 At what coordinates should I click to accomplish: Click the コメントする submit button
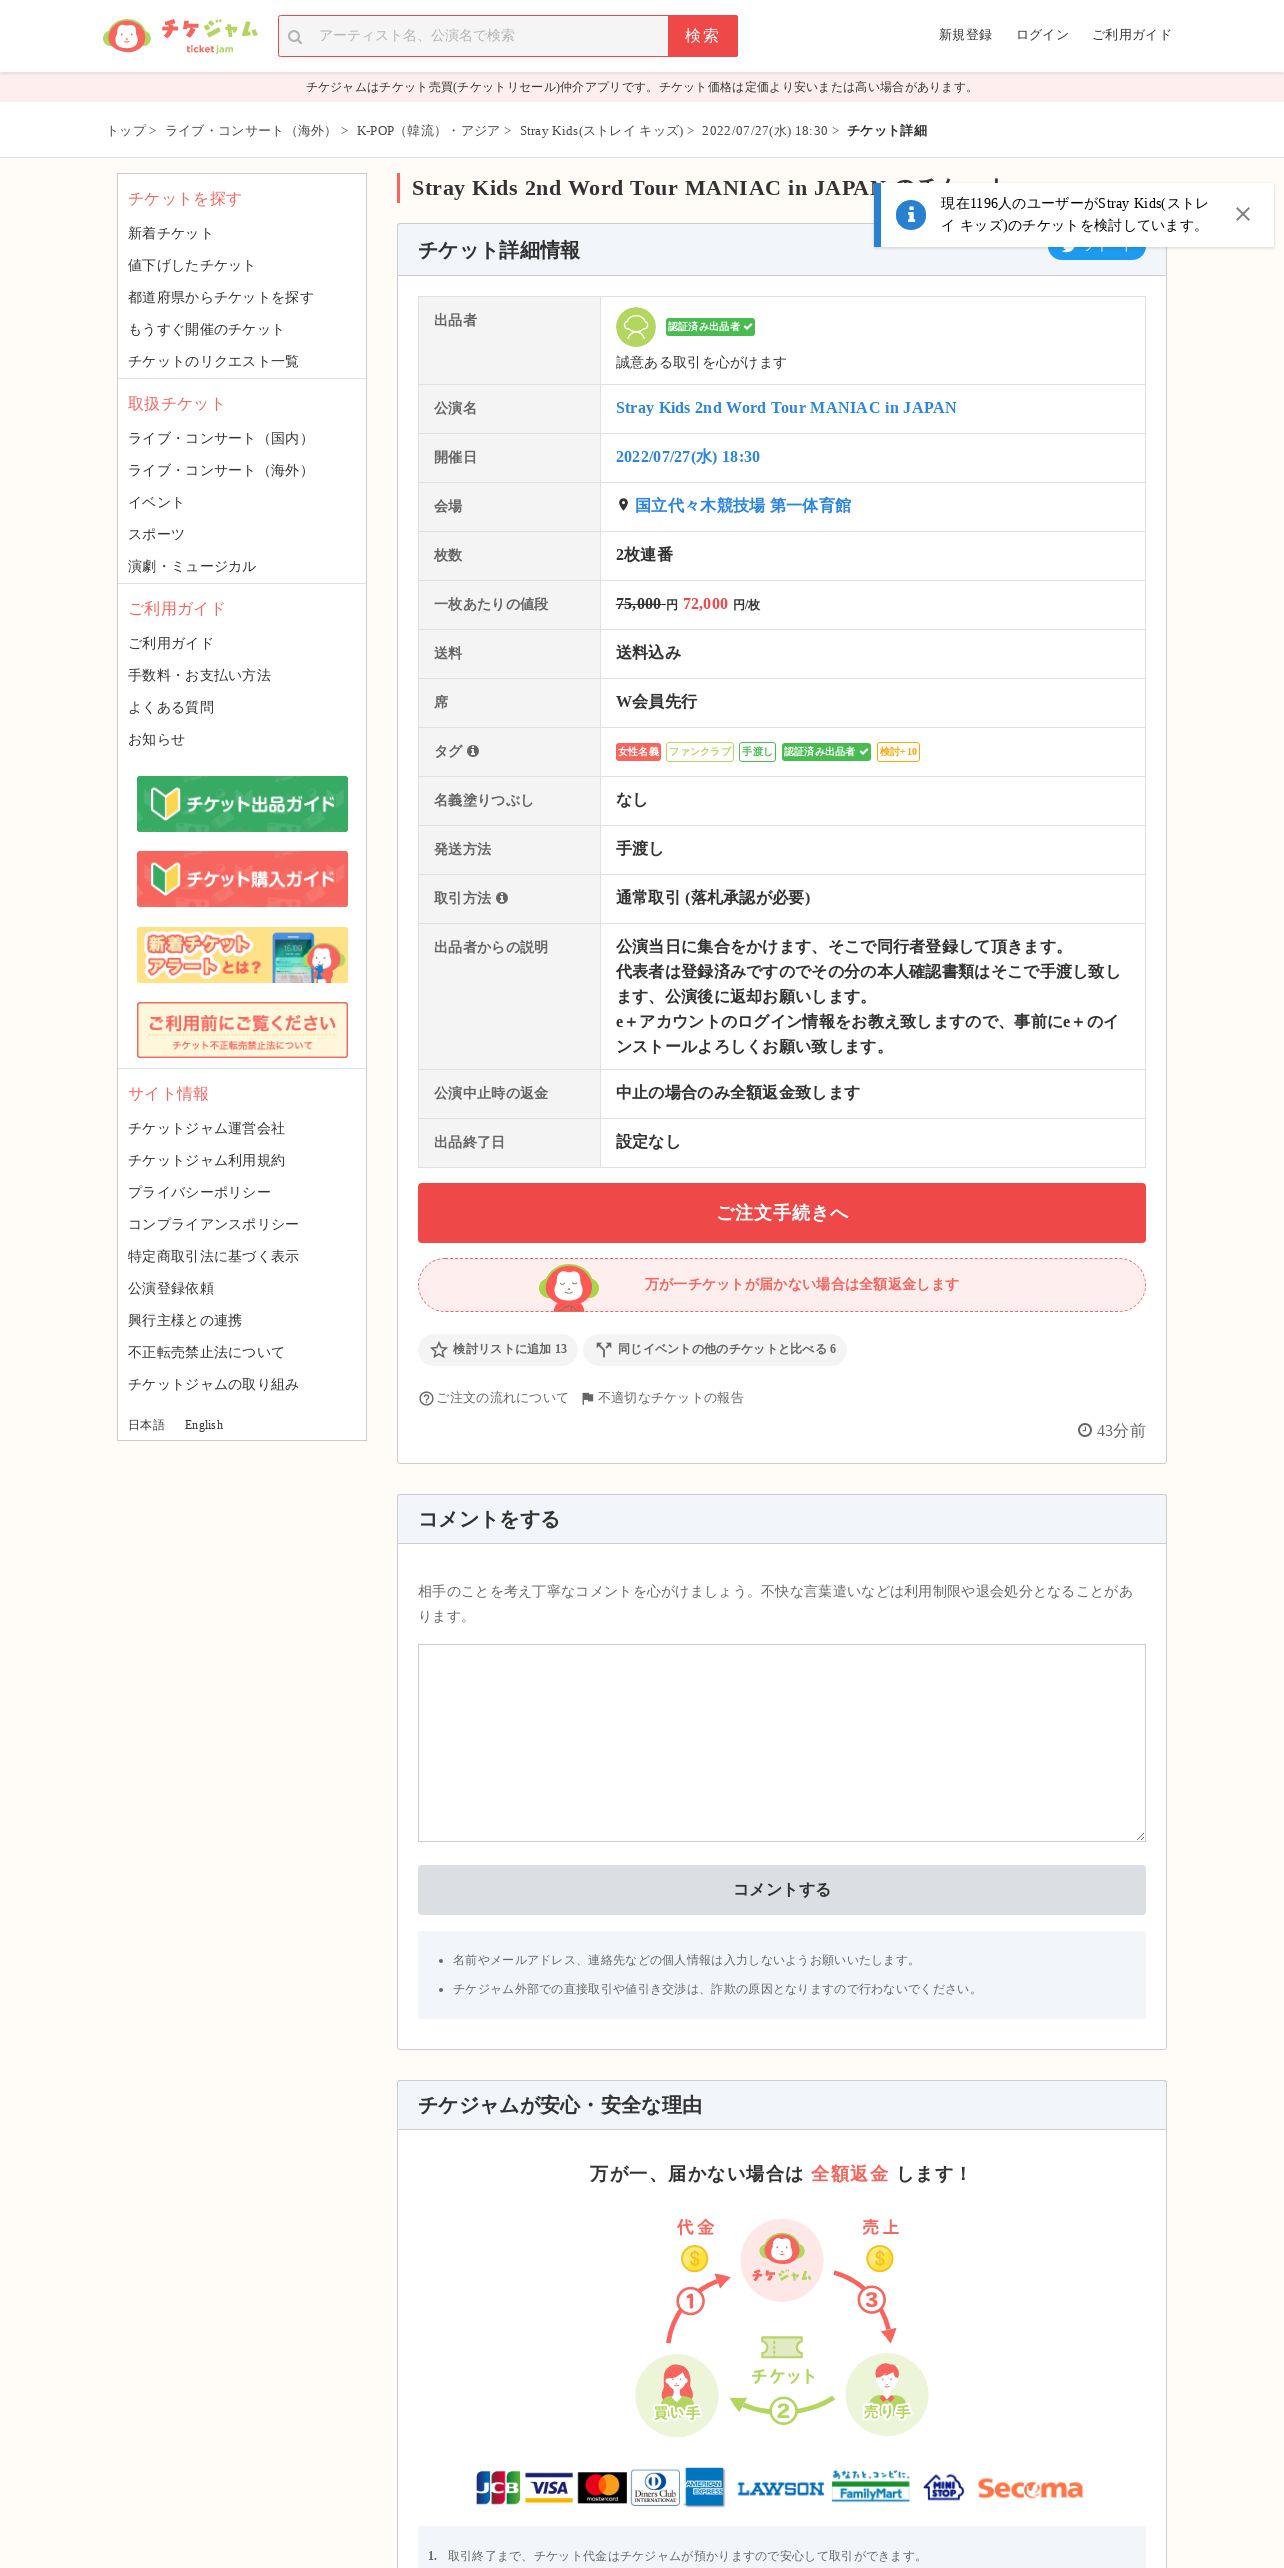[782, 1890]
